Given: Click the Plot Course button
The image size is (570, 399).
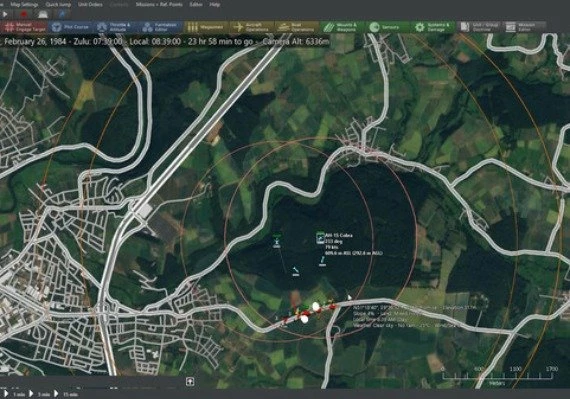Looking at the screenshot, I should [70, 27].
